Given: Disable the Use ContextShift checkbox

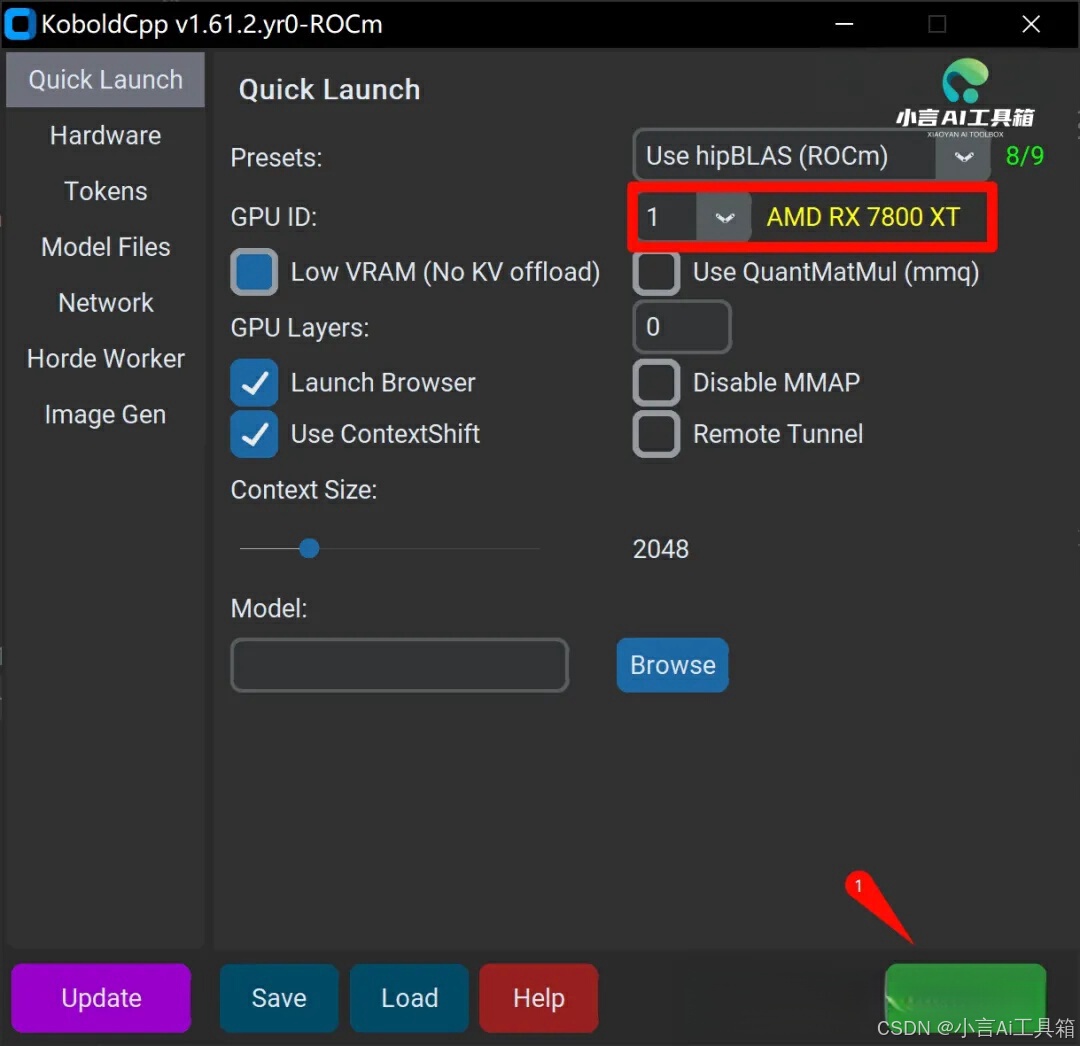Looking at the screenshot, I should tap(254, 435).
